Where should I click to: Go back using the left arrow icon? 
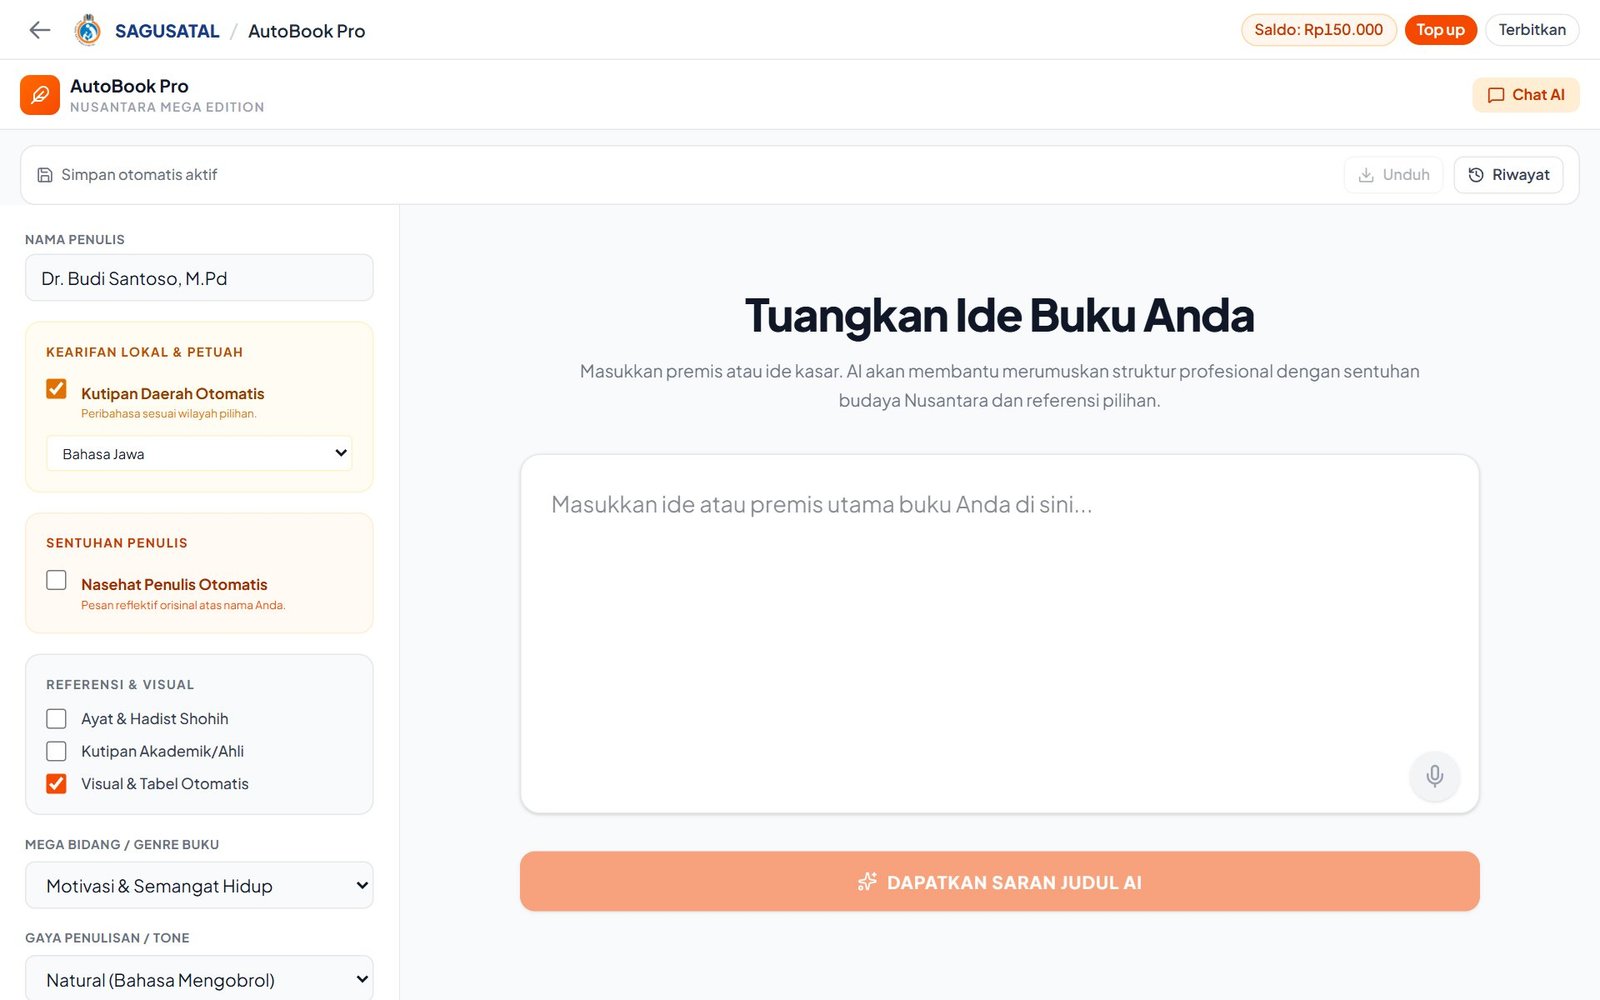(x=40, y=30)
